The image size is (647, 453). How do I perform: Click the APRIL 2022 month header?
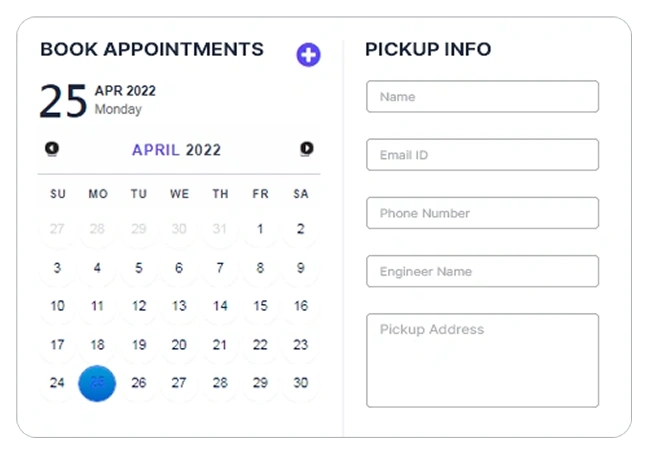click(x=176, y=150)
